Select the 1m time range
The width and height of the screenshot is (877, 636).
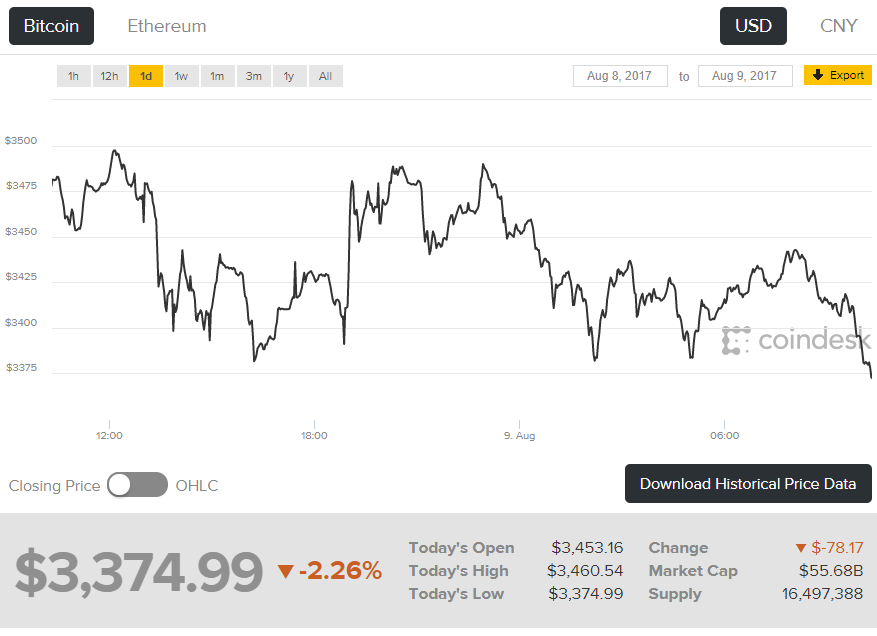[217, 76]
